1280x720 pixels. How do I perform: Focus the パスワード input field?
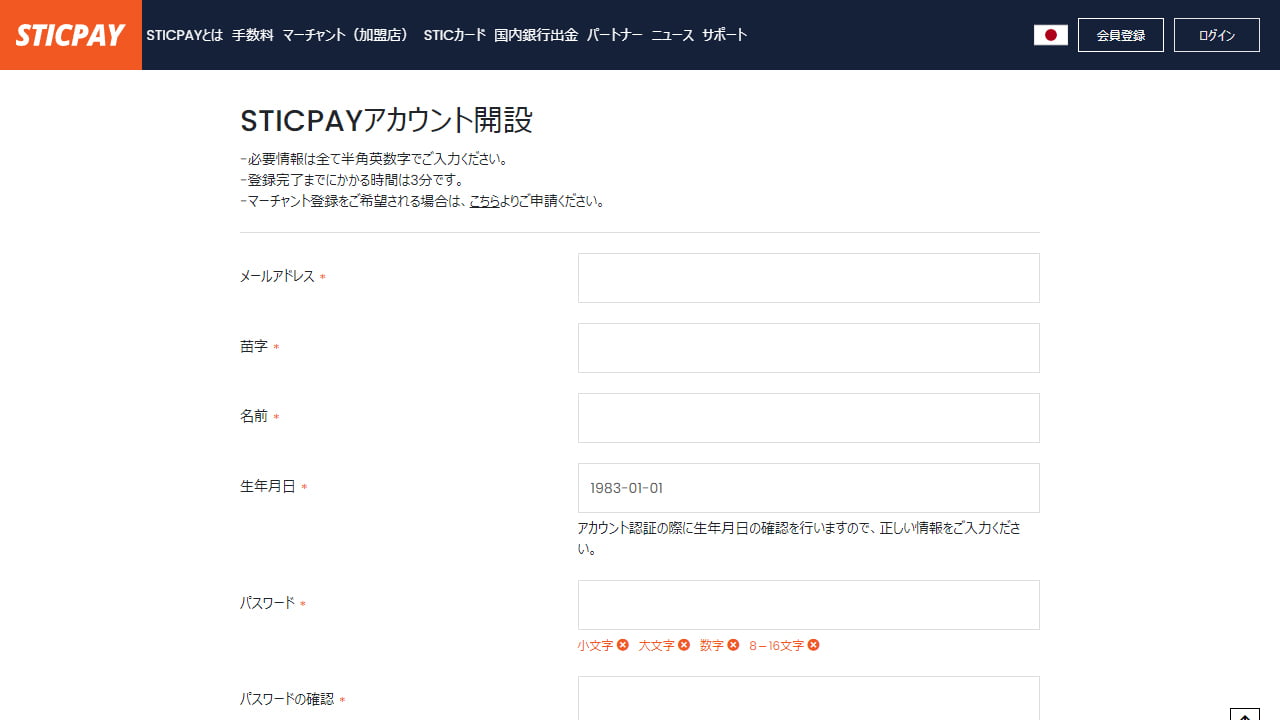click(x=809, y=605)
